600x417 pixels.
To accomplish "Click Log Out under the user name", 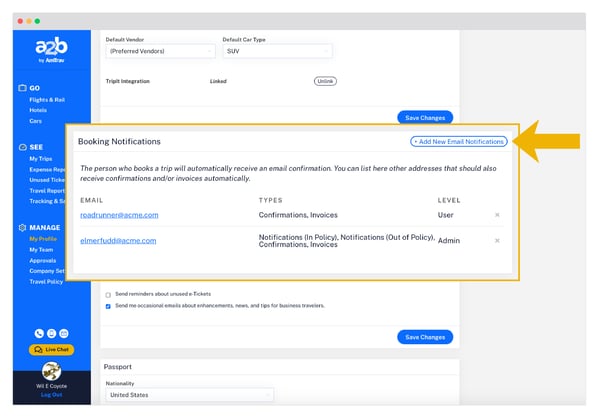I will [51, 394].
